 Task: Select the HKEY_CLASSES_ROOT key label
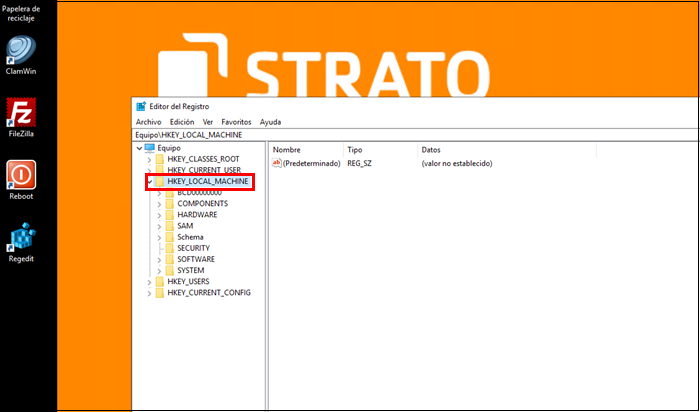coord(204,159)
